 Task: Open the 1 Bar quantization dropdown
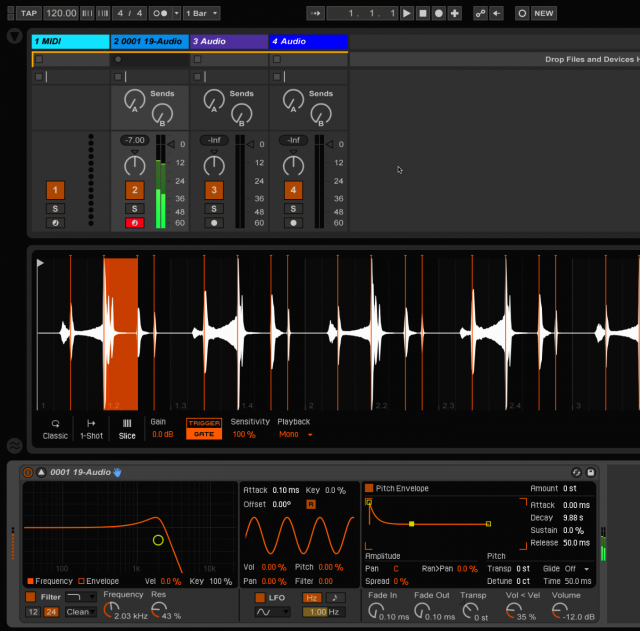[x=202, y=14]
